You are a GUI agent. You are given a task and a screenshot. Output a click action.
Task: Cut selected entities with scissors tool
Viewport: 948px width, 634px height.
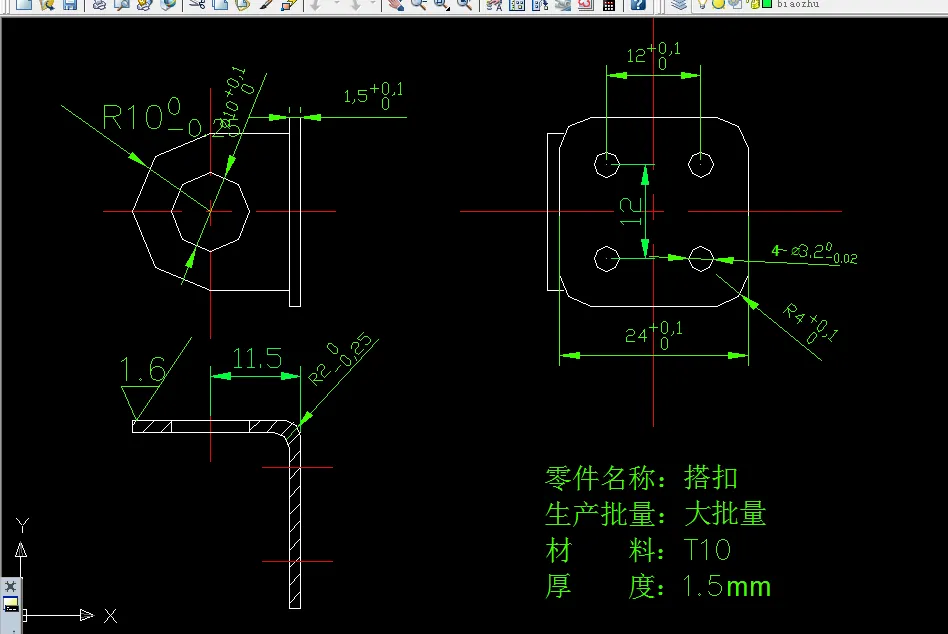click(x=196, y=6)
